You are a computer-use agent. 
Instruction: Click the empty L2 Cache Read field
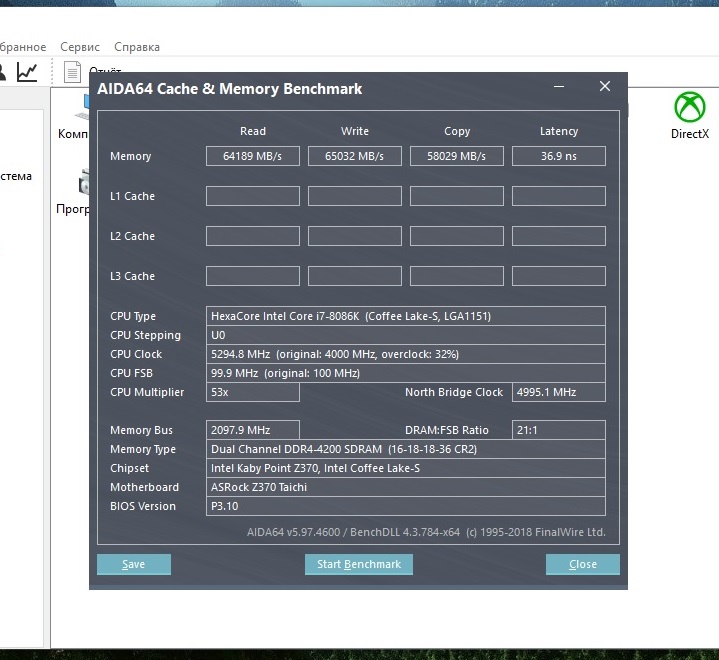click(253, 236)
